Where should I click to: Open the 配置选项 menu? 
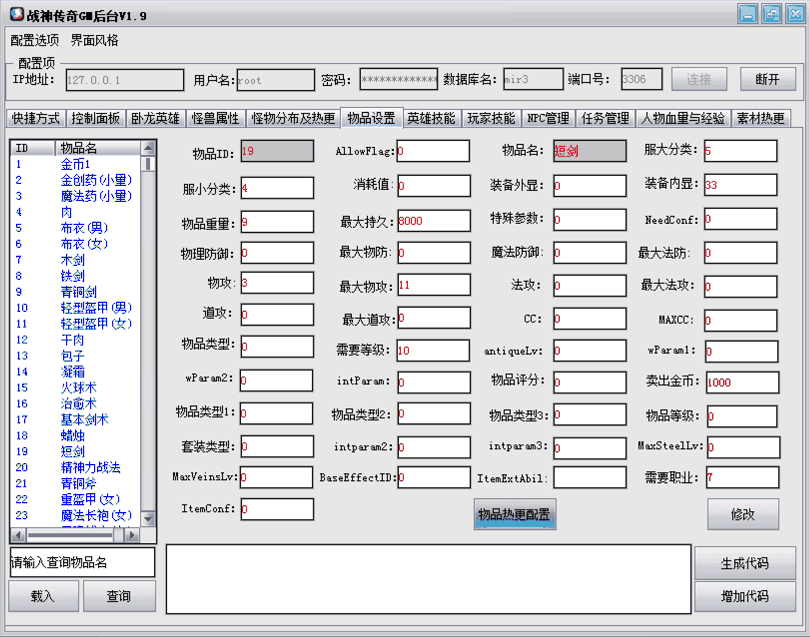click(35, 40)
